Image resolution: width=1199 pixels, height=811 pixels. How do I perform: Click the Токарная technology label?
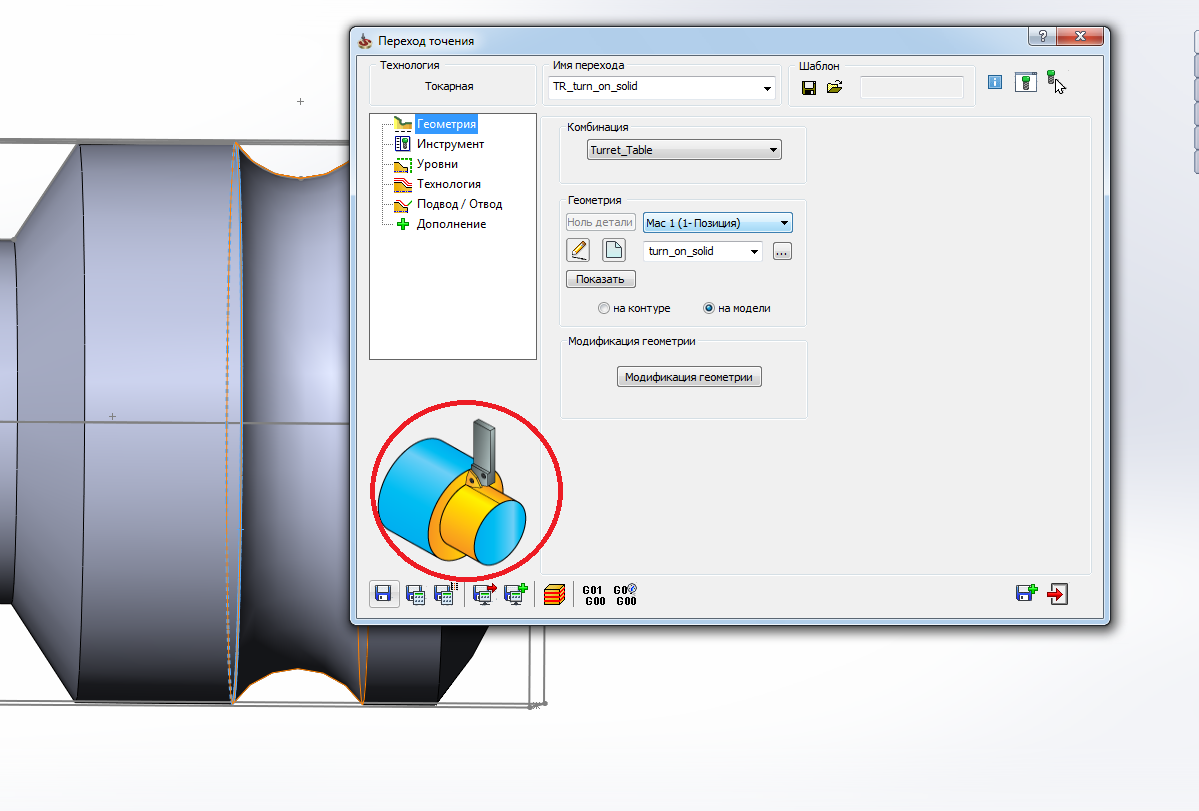[x=449, y=86]
